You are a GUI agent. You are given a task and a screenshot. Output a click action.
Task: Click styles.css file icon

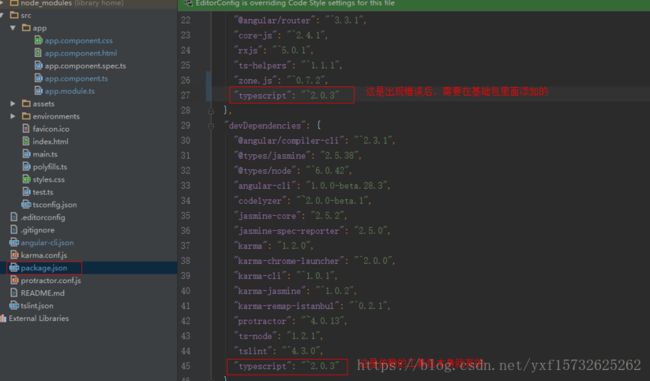pyautogui.click(x=26, y=179)
